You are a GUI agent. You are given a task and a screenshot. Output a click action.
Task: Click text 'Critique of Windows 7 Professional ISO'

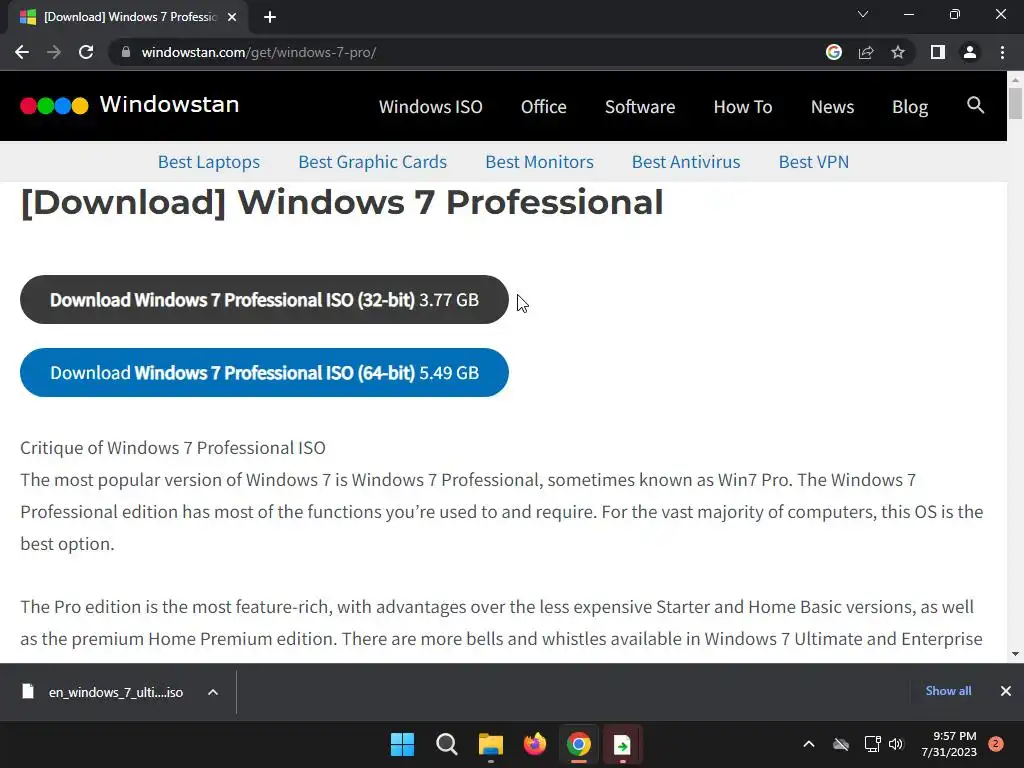[x=173, y=448]
